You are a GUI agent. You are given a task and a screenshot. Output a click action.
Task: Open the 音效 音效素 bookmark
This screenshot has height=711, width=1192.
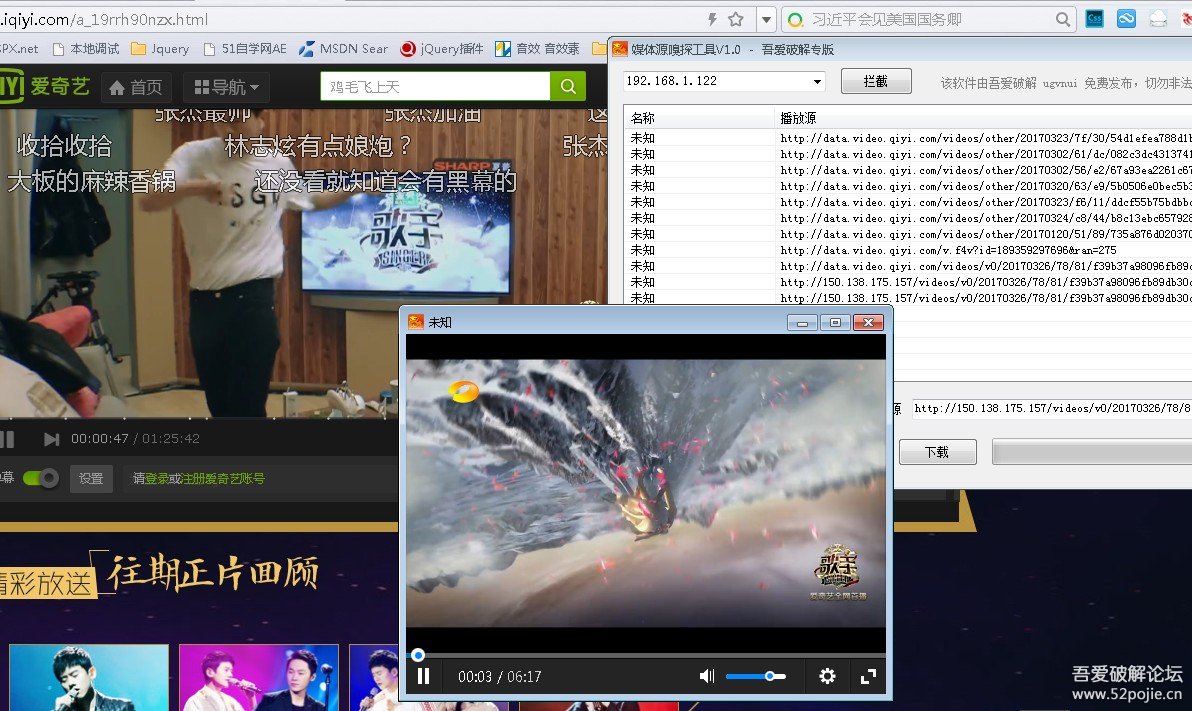coord(537,49)
